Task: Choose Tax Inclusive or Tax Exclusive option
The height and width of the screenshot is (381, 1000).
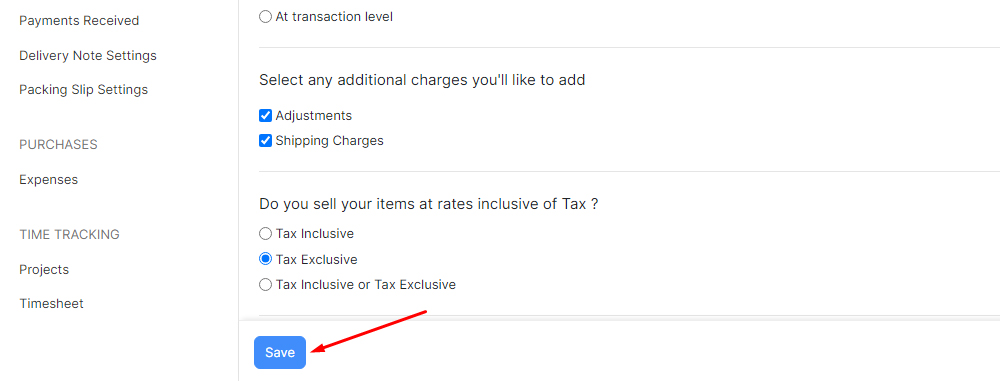Action: coord(265,285)
